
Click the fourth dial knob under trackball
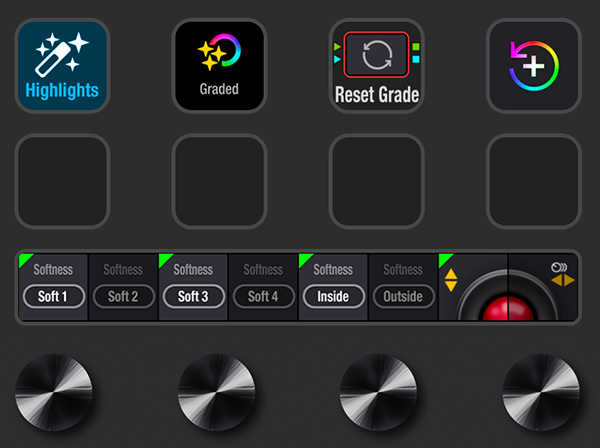(541, 392)
